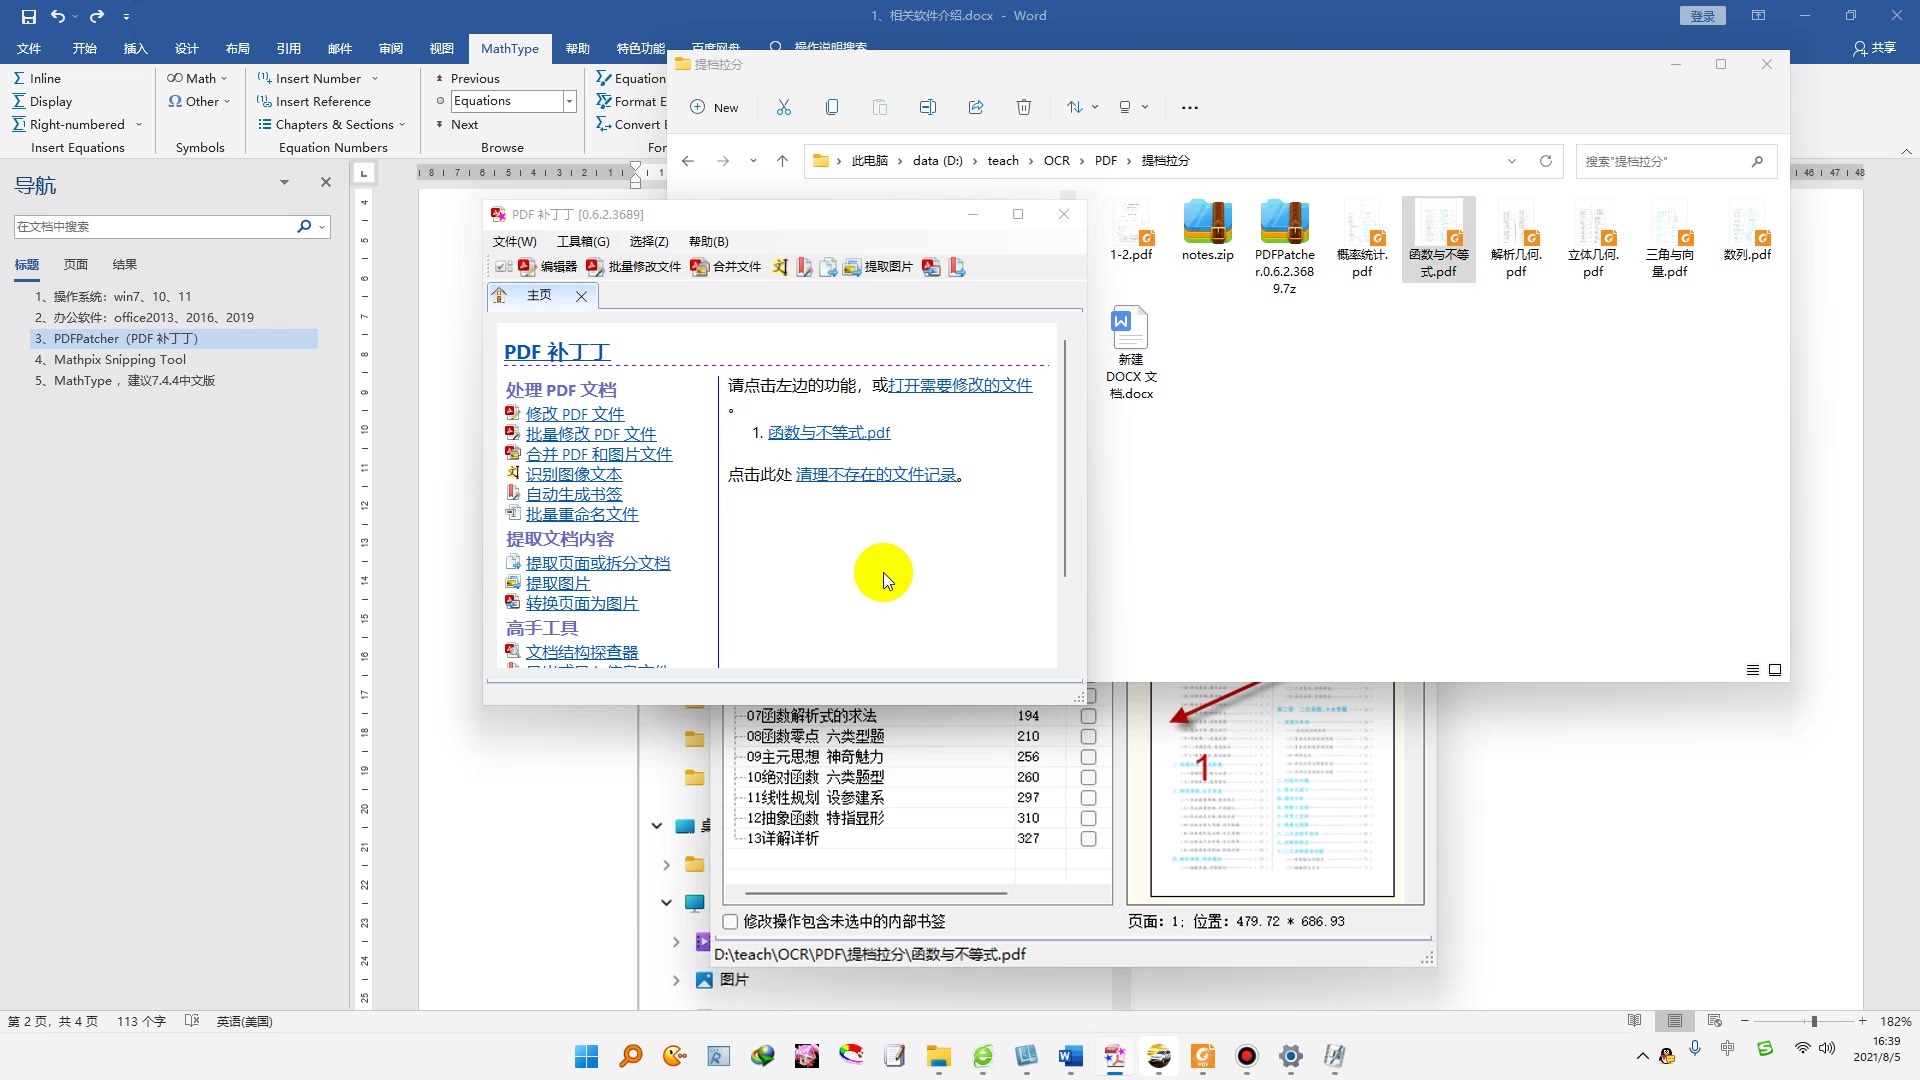Click the 合并 PDF 和图片文件 link
The width and height of the screenshot is (1920, 1080).
click(599, 454)
